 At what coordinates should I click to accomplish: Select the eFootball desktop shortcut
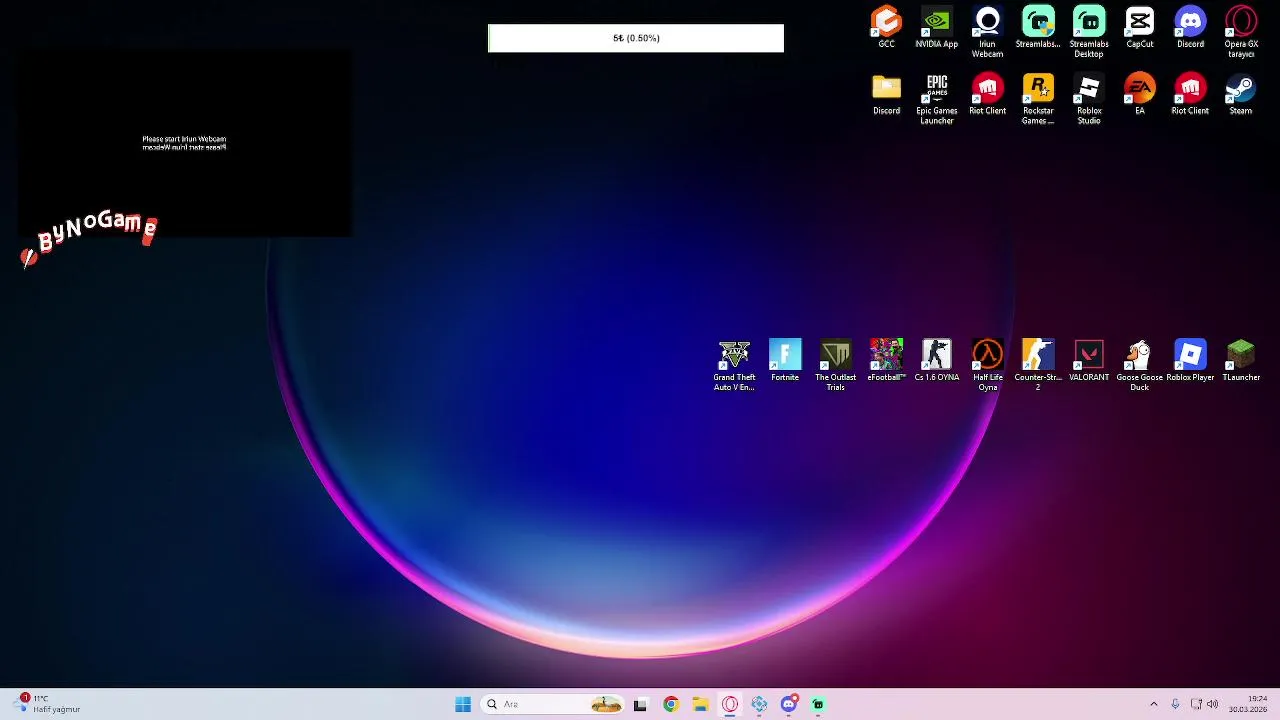click(x=886, y=360)
